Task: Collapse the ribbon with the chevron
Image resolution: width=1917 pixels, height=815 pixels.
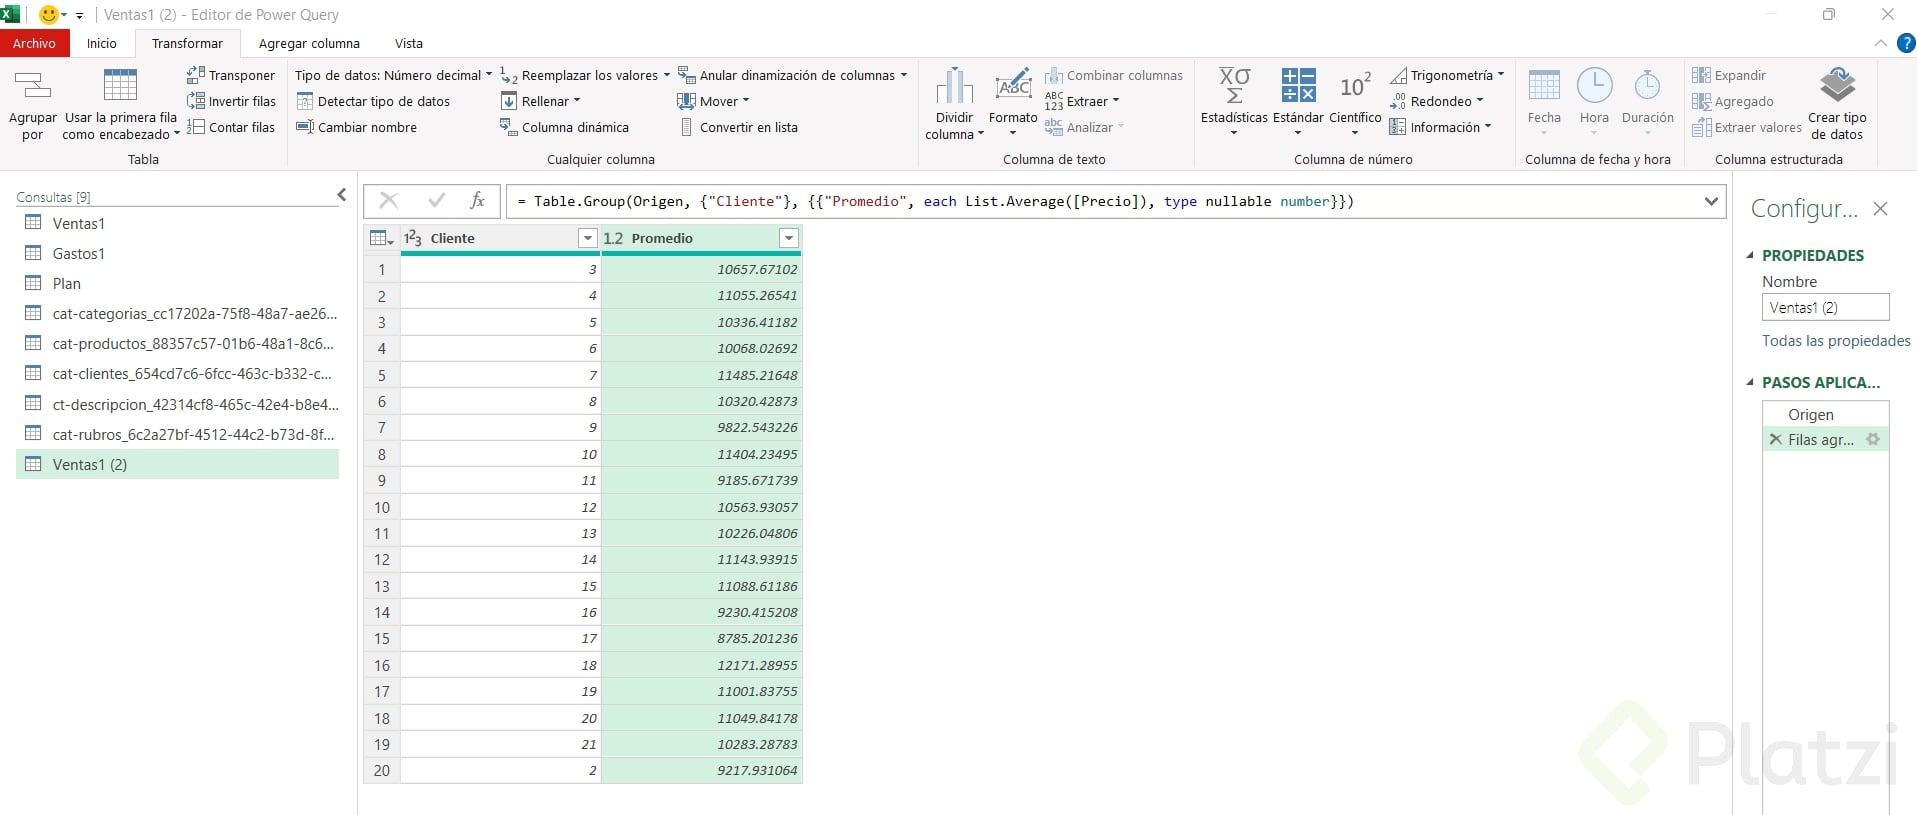Action: click(1880, 43)
